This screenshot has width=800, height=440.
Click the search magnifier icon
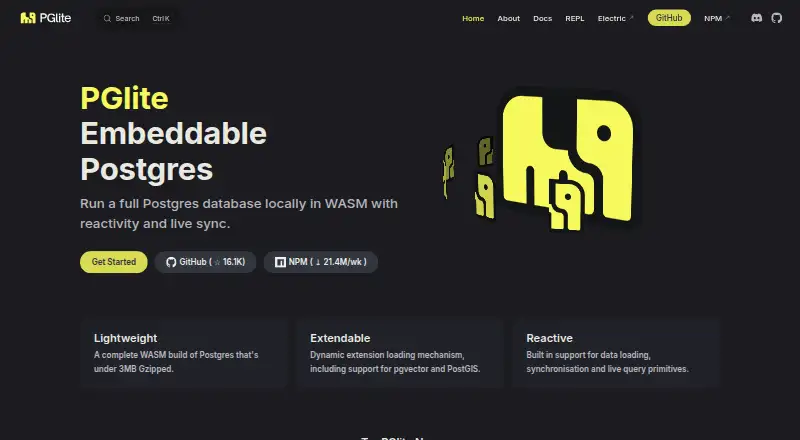(107, 18)
